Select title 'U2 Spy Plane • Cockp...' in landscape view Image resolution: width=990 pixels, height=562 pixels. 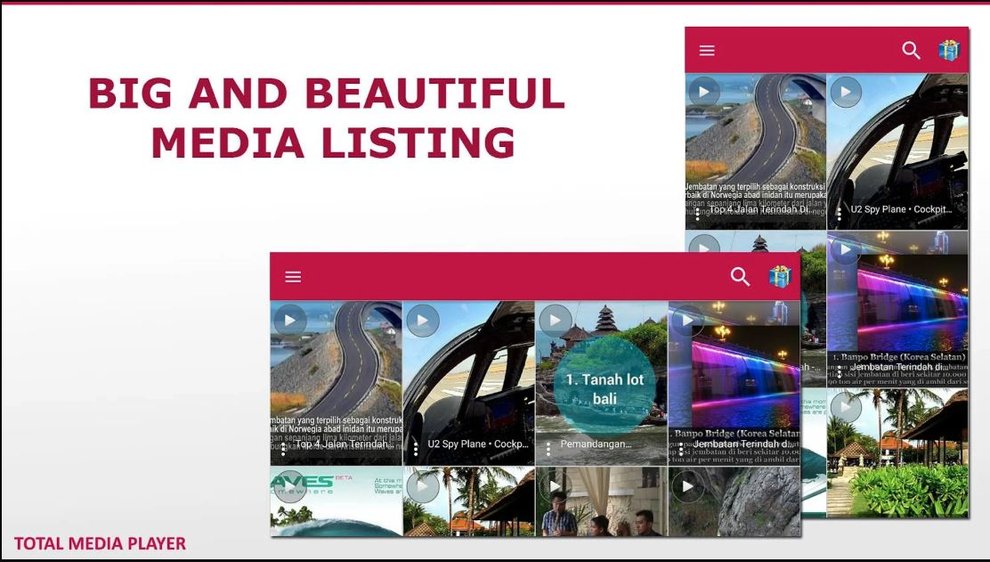pyautogui.click(x=478, y=444)
